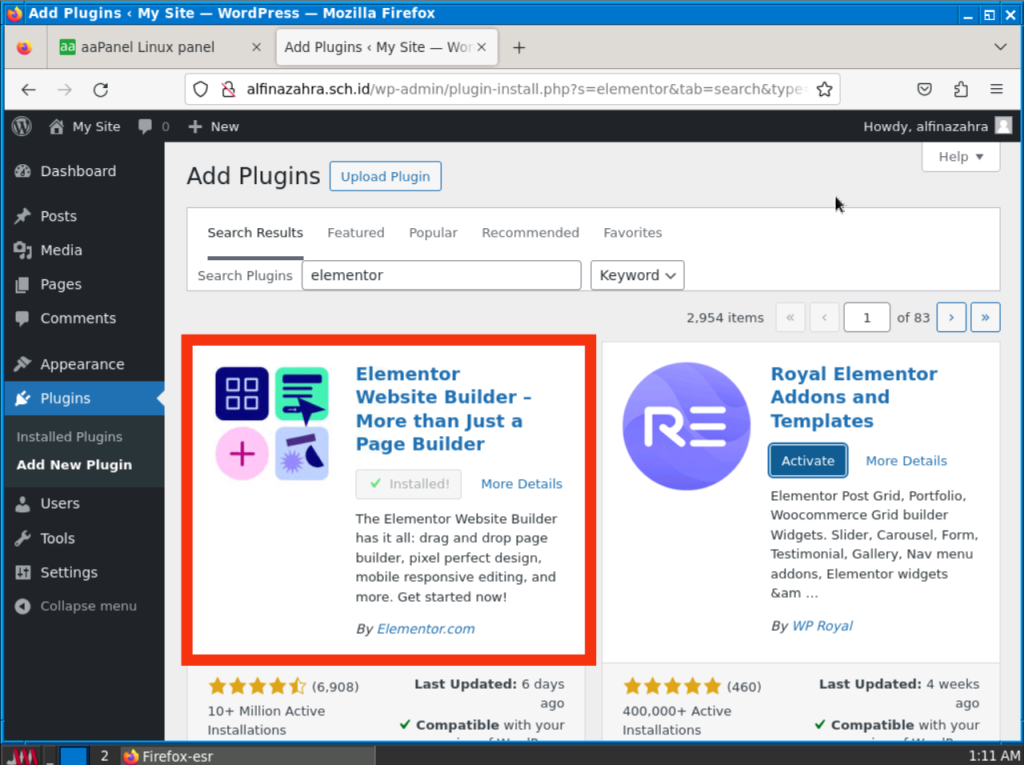Expand the Help dropdown panel
Image resolution: width=1024 pixels, height=765 pixels.
(960, 156)
